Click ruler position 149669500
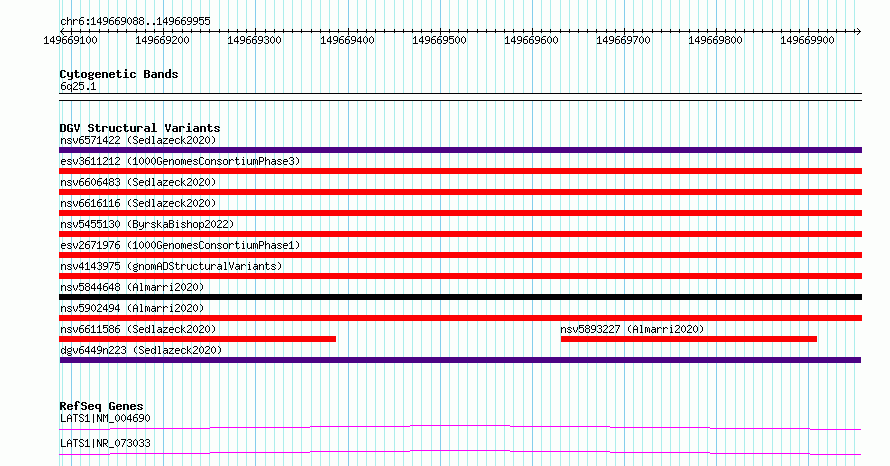This screenshot has width=890, height=466. point(439,40)
